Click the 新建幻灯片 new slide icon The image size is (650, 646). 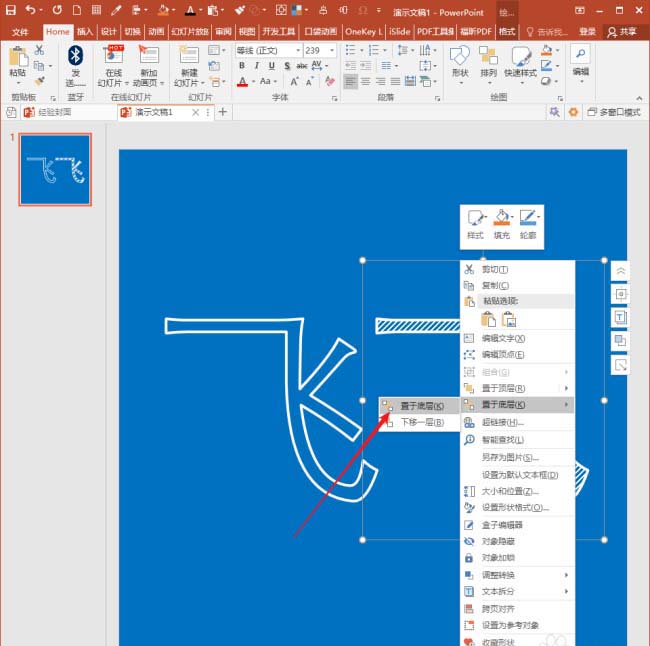(x=189, y=56)
